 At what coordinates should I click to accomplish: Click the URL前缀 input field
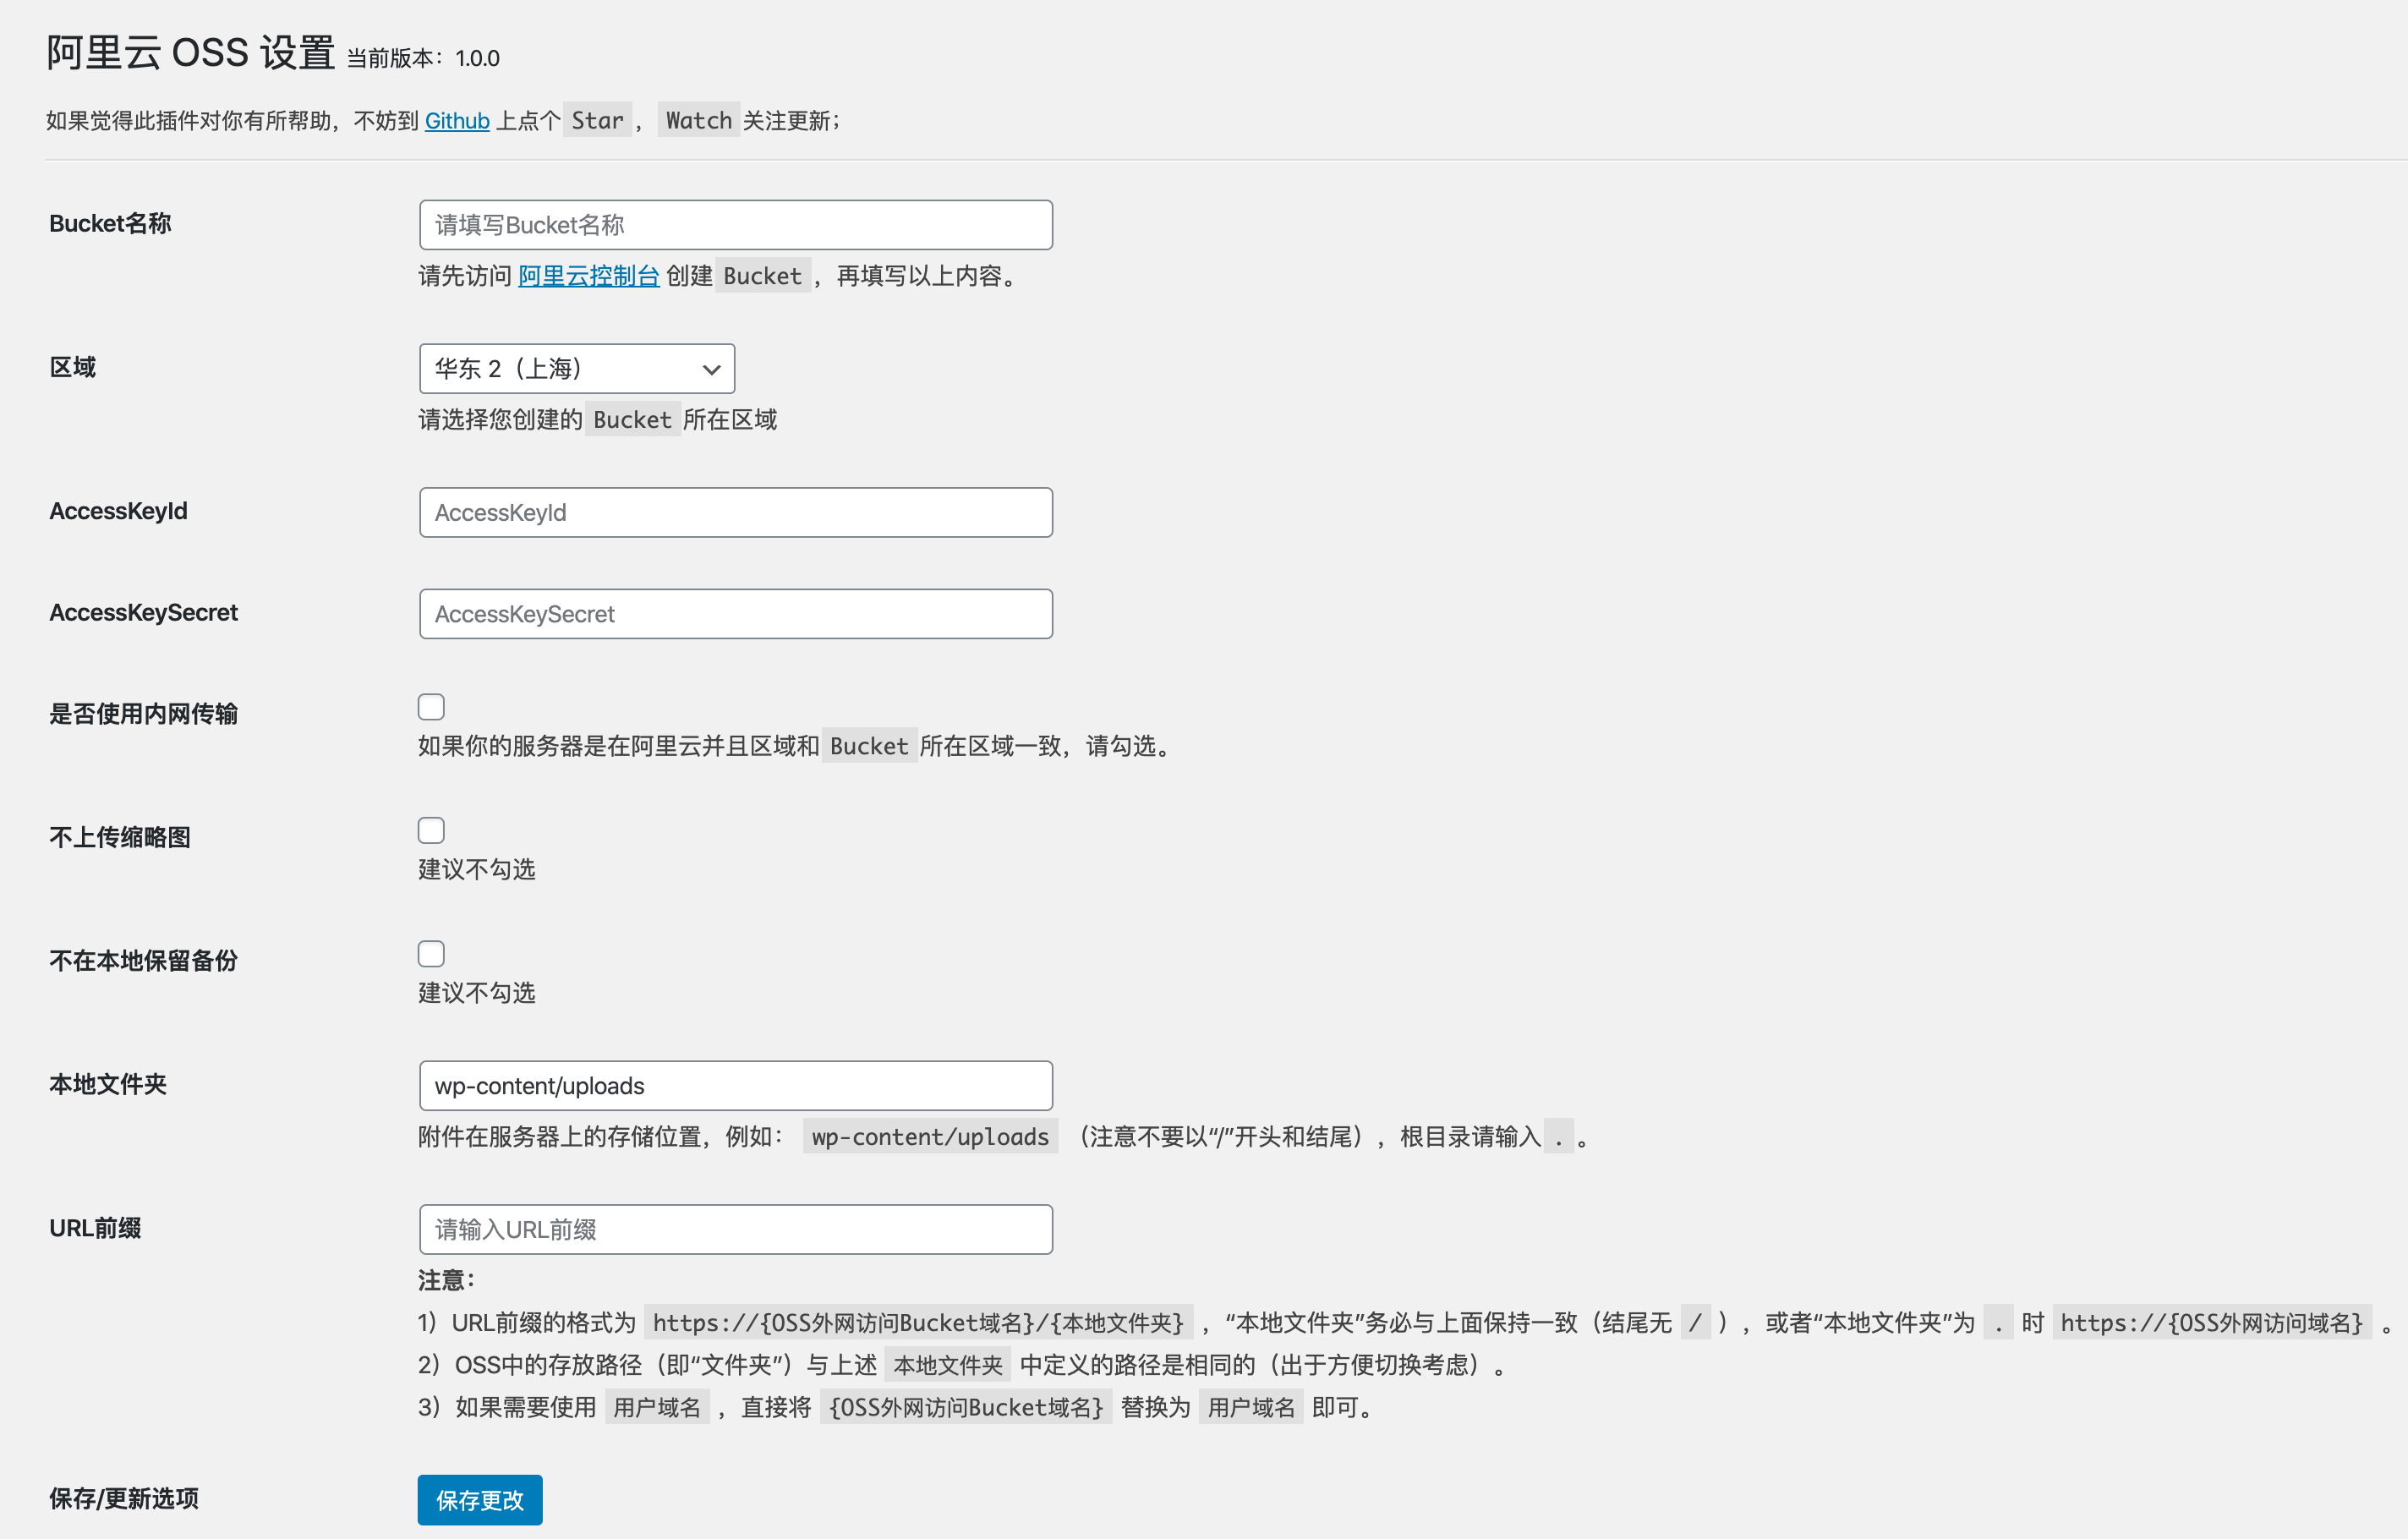(735, 1230)
